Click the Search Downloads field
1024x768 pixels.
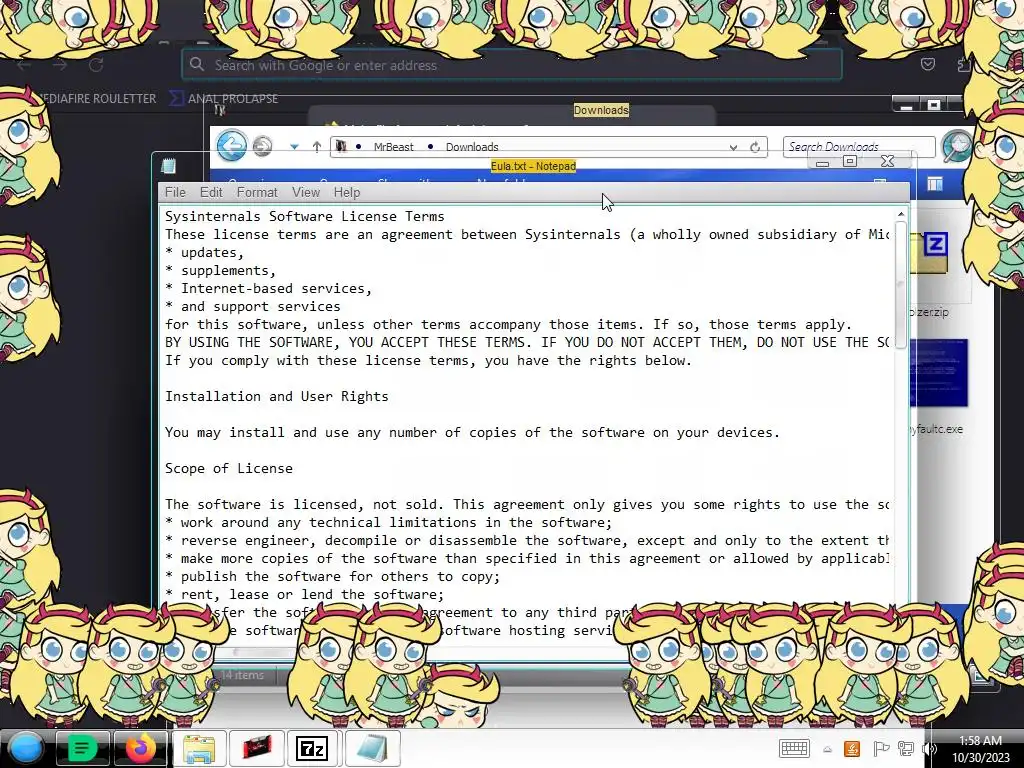(859, 147)
